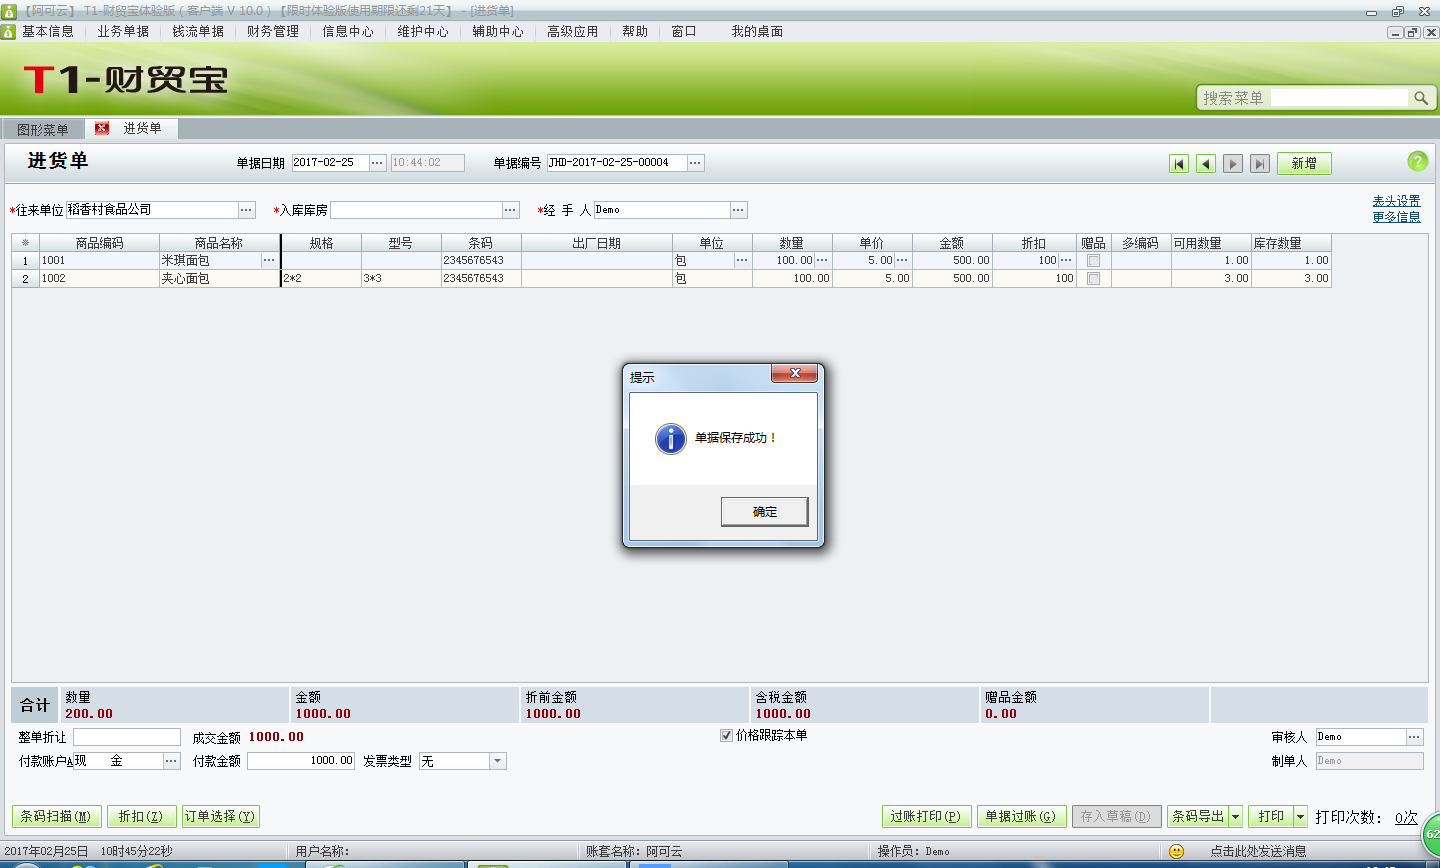Open the 表头设置 link
1440x868 pixels.
pyautogui.click(x=1396, y=199)
